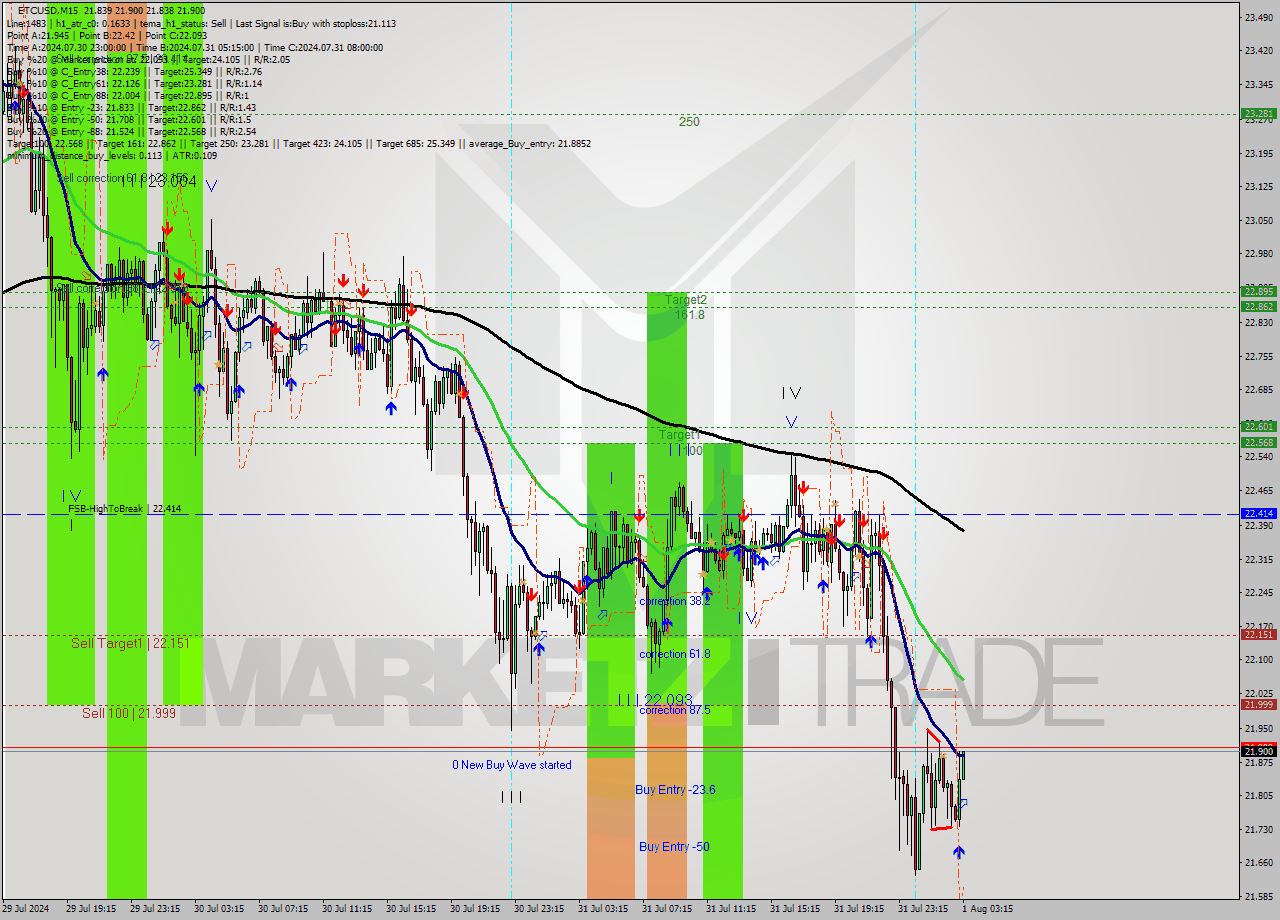Click the 'correction 38.2' label
The image size is (1280, 920).
(675, 601)
